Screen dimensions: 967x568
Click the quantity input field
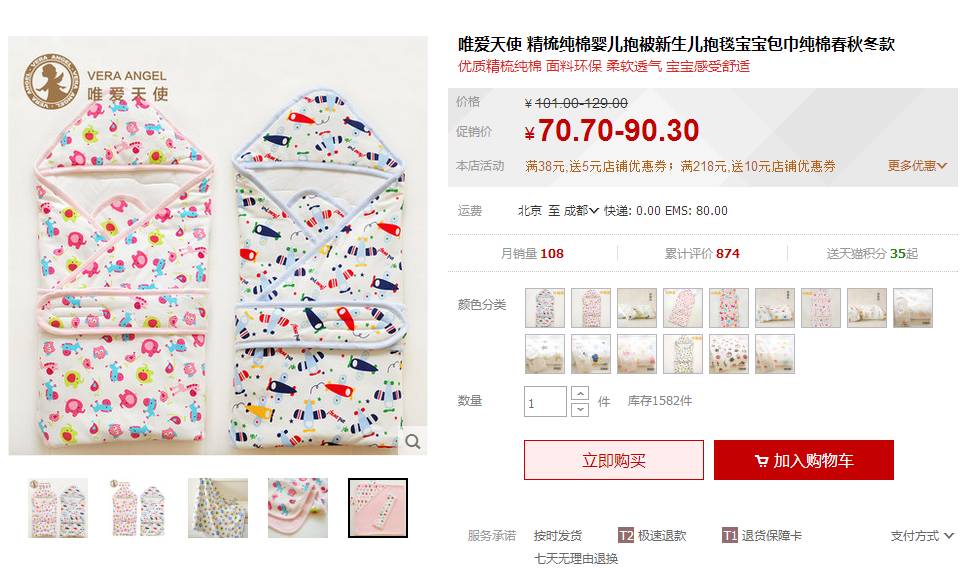[x=545, y=401]
